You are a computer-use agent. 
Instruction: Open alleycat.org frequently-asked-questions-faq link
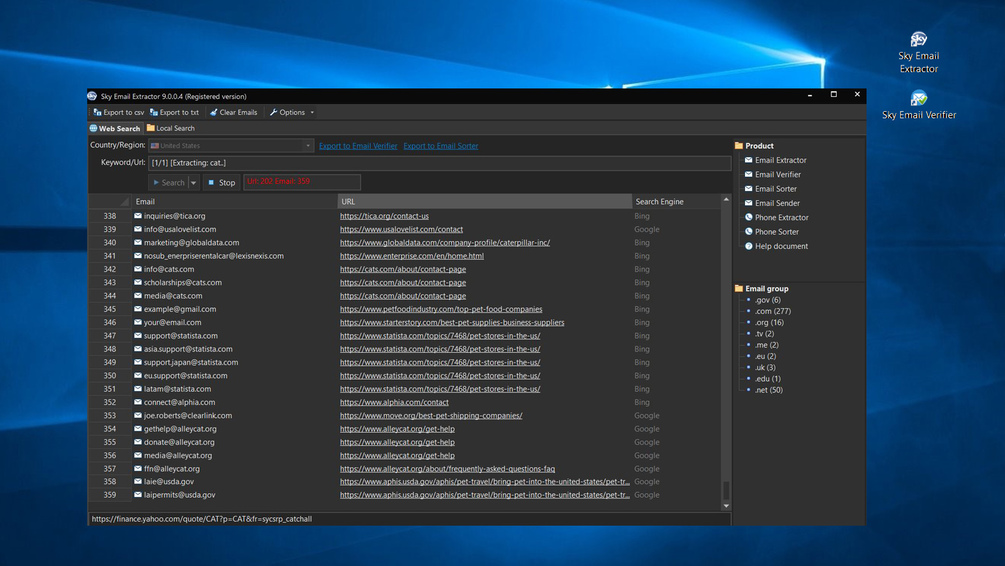click(x=447, y=469)
